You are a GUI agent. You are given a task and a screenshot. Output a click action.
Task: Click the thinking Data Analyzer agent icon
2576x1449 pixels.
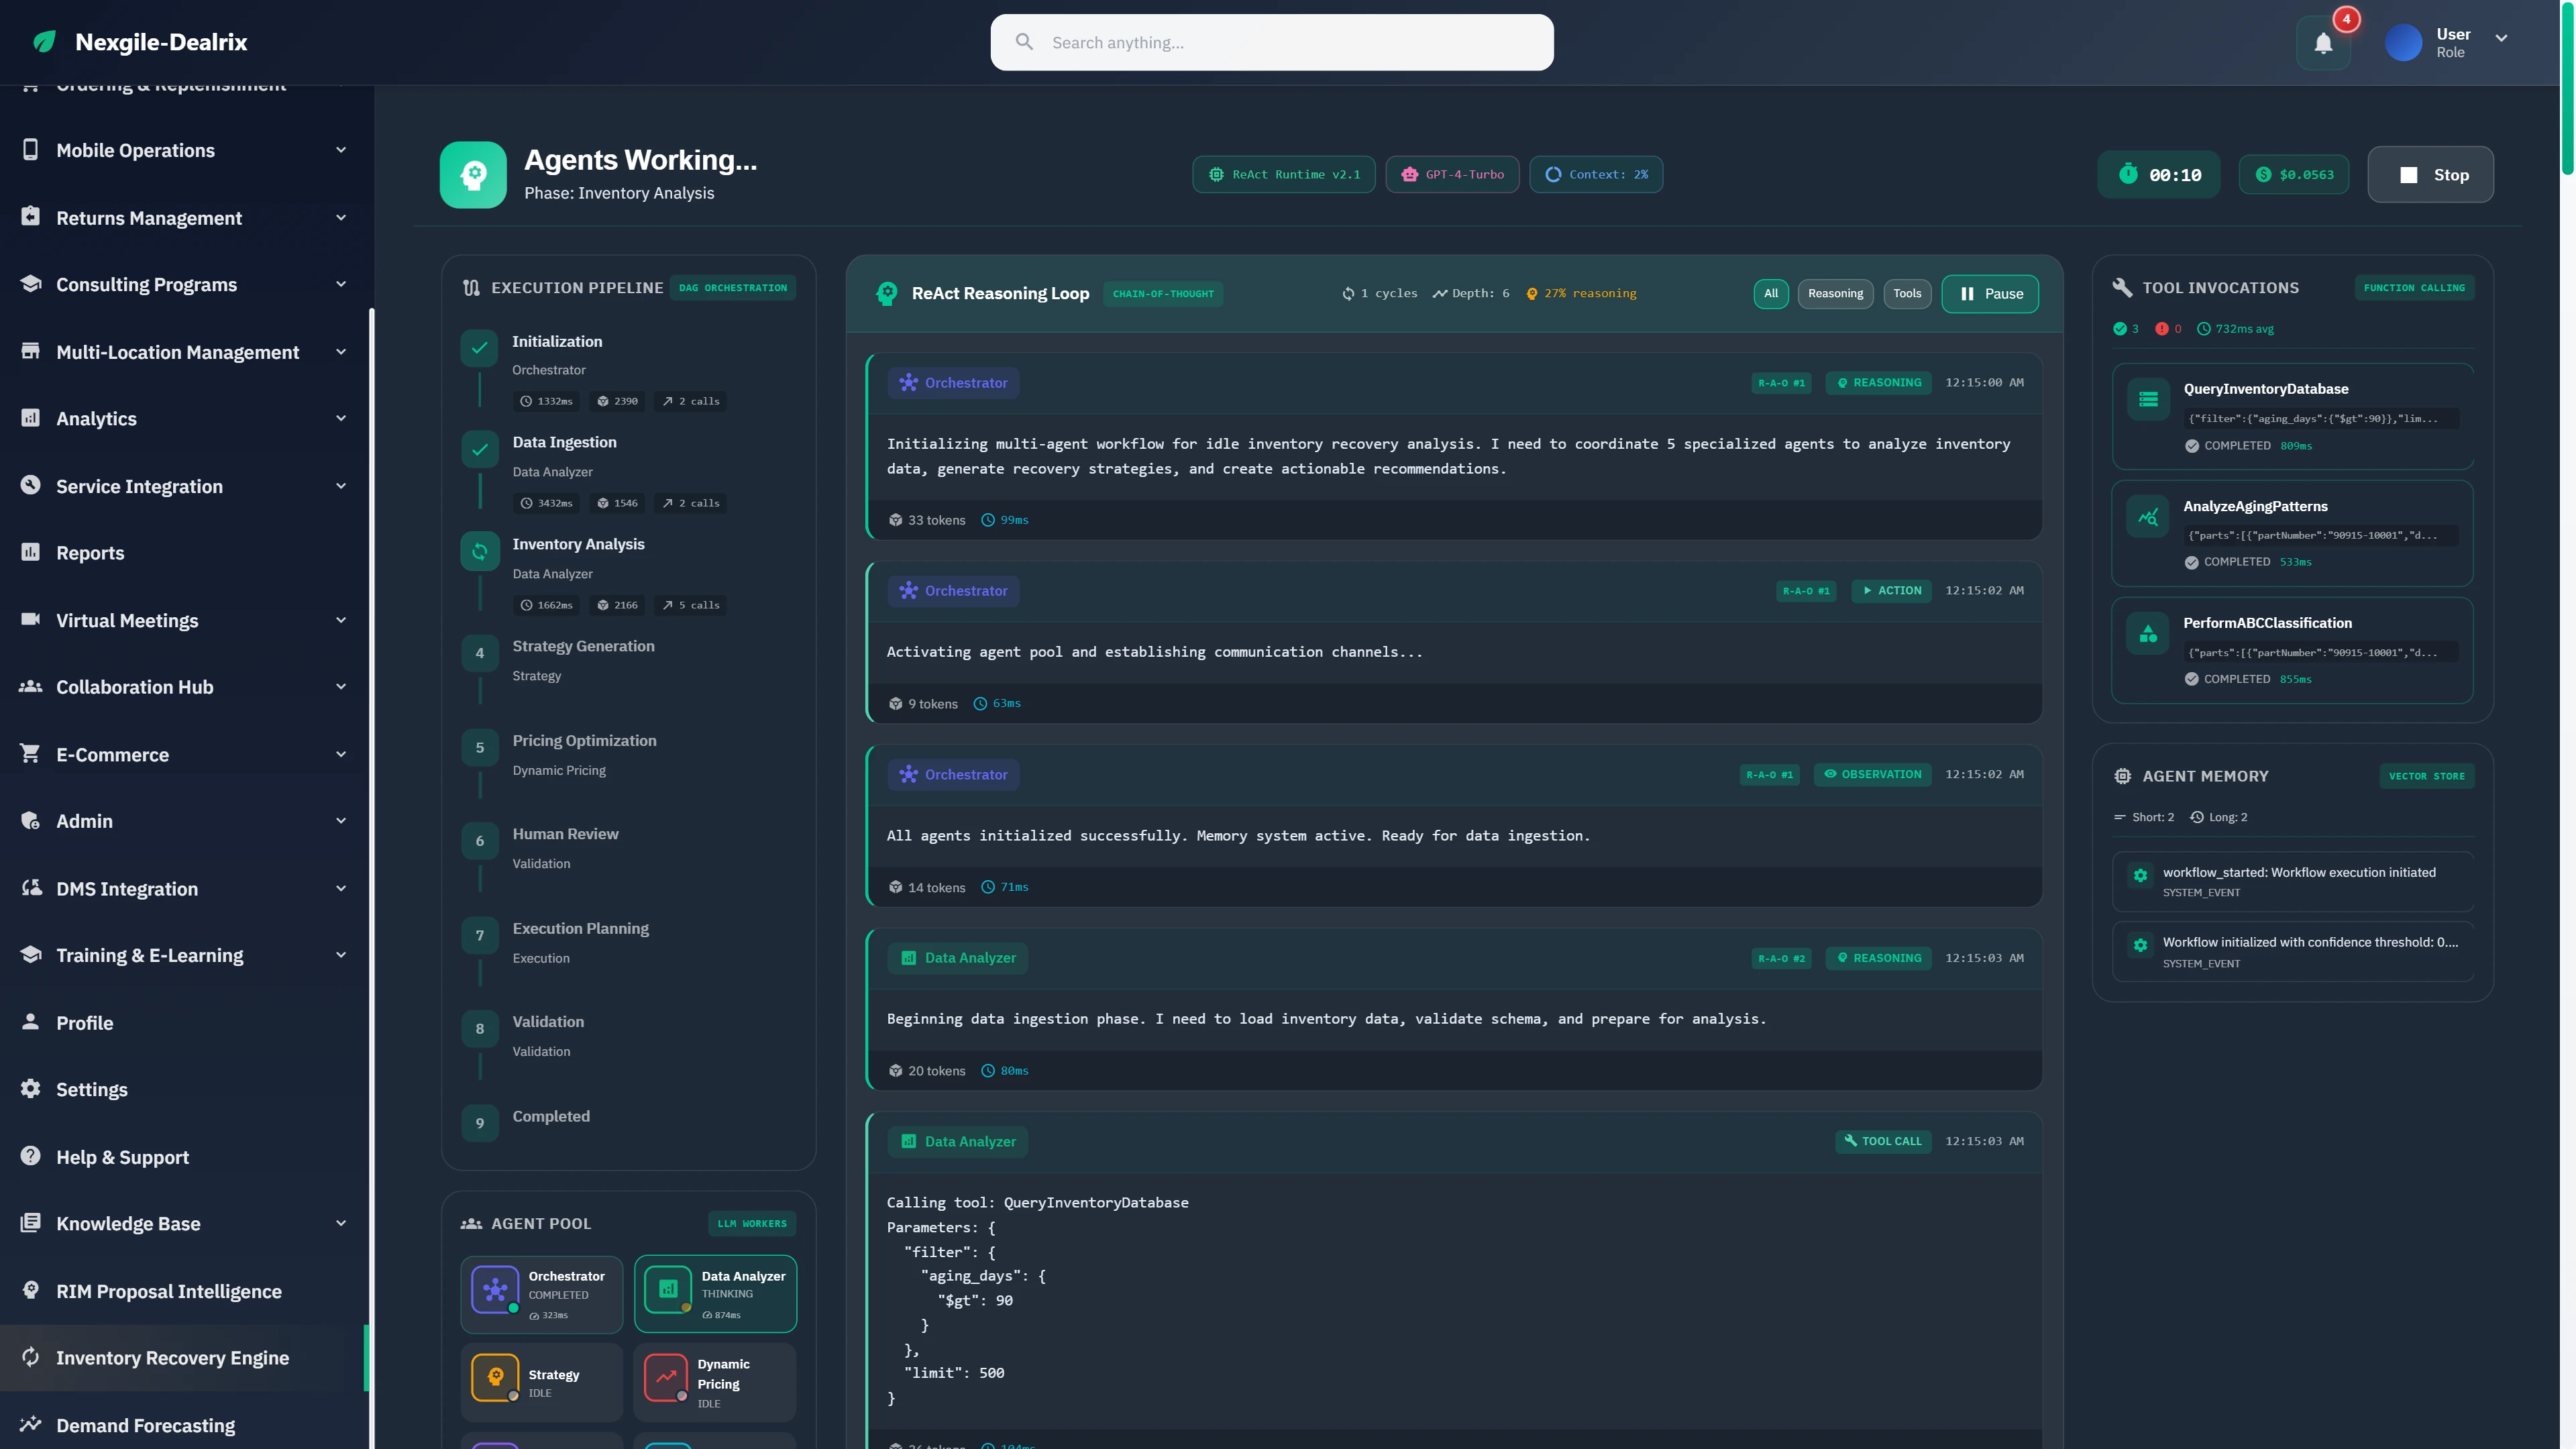pyautogui.click(x=667, y=1289)
